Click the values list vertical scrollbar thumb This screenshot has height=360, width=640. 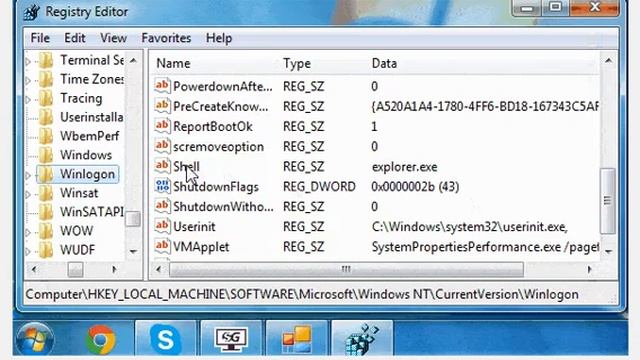[x=608, y=201]
